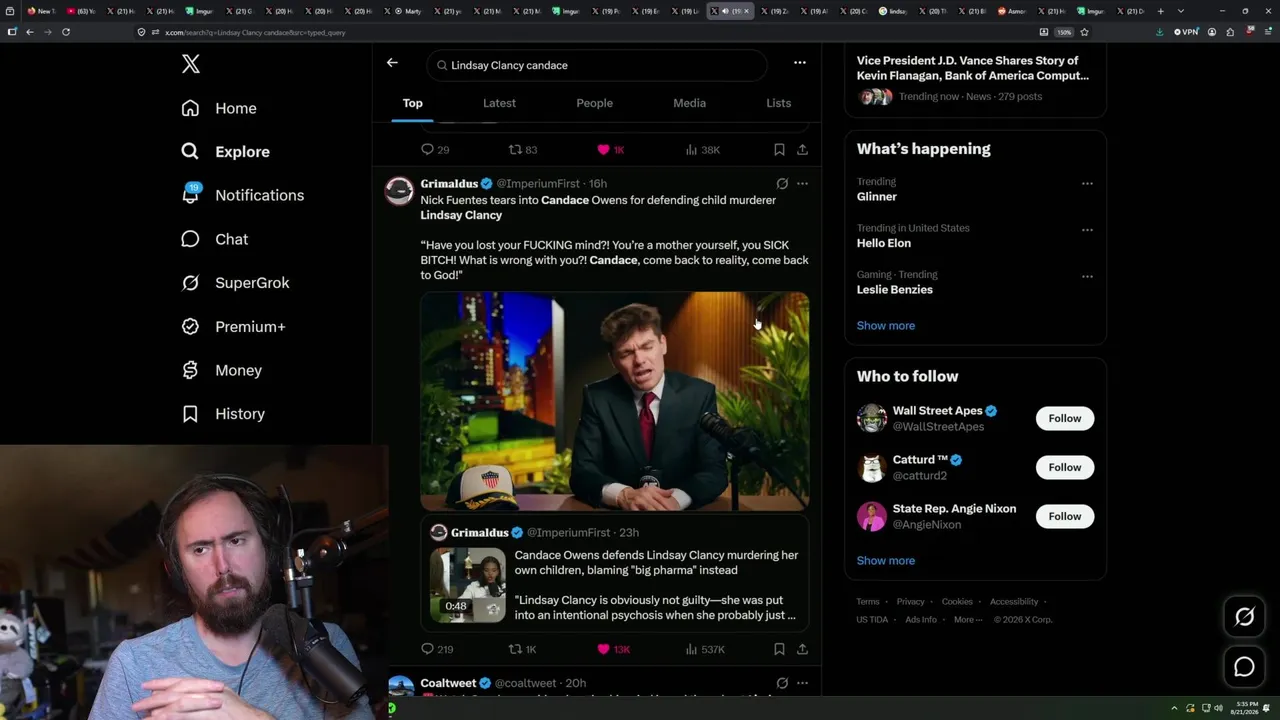Open options for the Leslie Benzies trend
1280x720 pixels.
click(1087, 276)
